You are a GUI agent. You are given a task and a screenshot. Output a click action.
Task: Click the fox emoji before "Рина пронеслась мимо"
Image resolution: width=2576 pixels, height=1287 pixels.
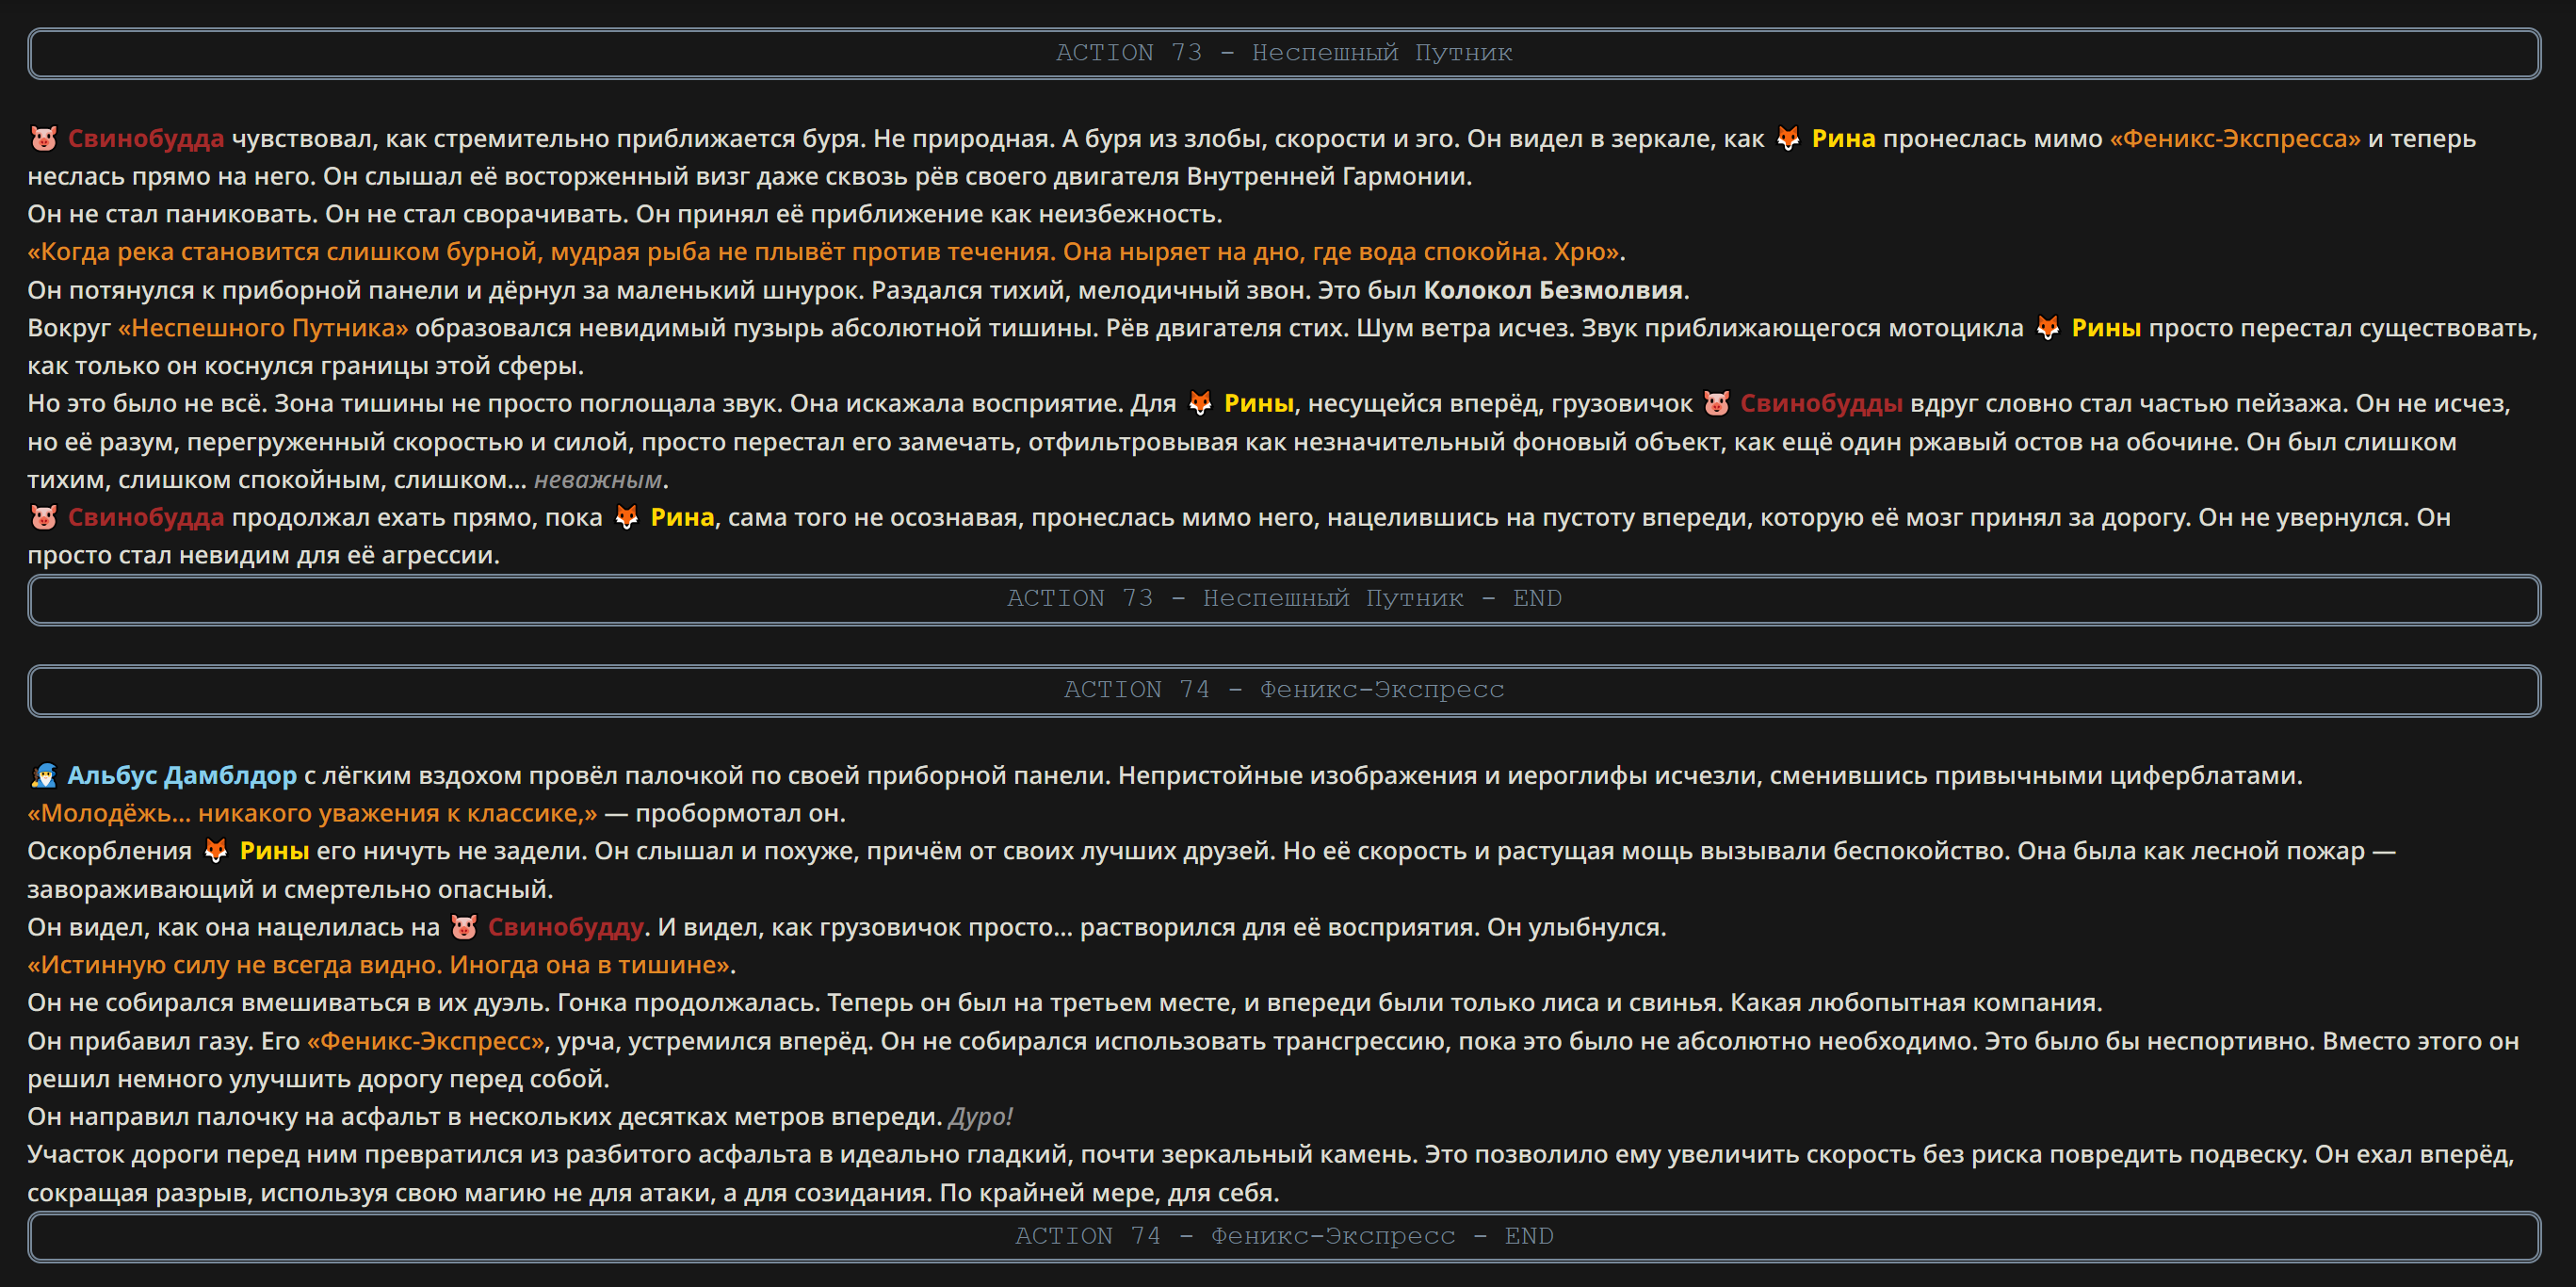(1788, 138)
